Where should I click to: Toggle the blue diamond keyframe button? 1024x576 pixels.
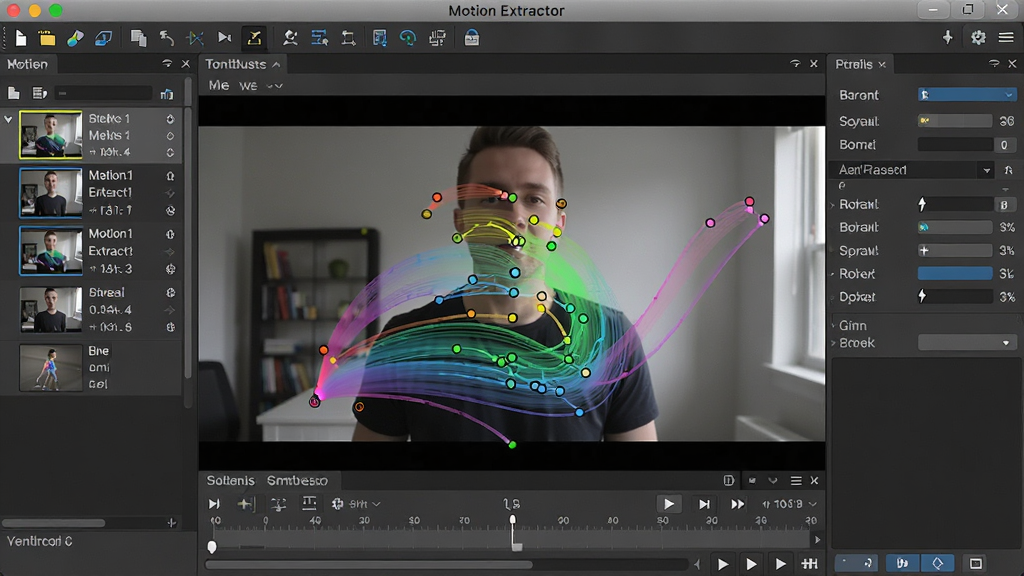(938, 563)
